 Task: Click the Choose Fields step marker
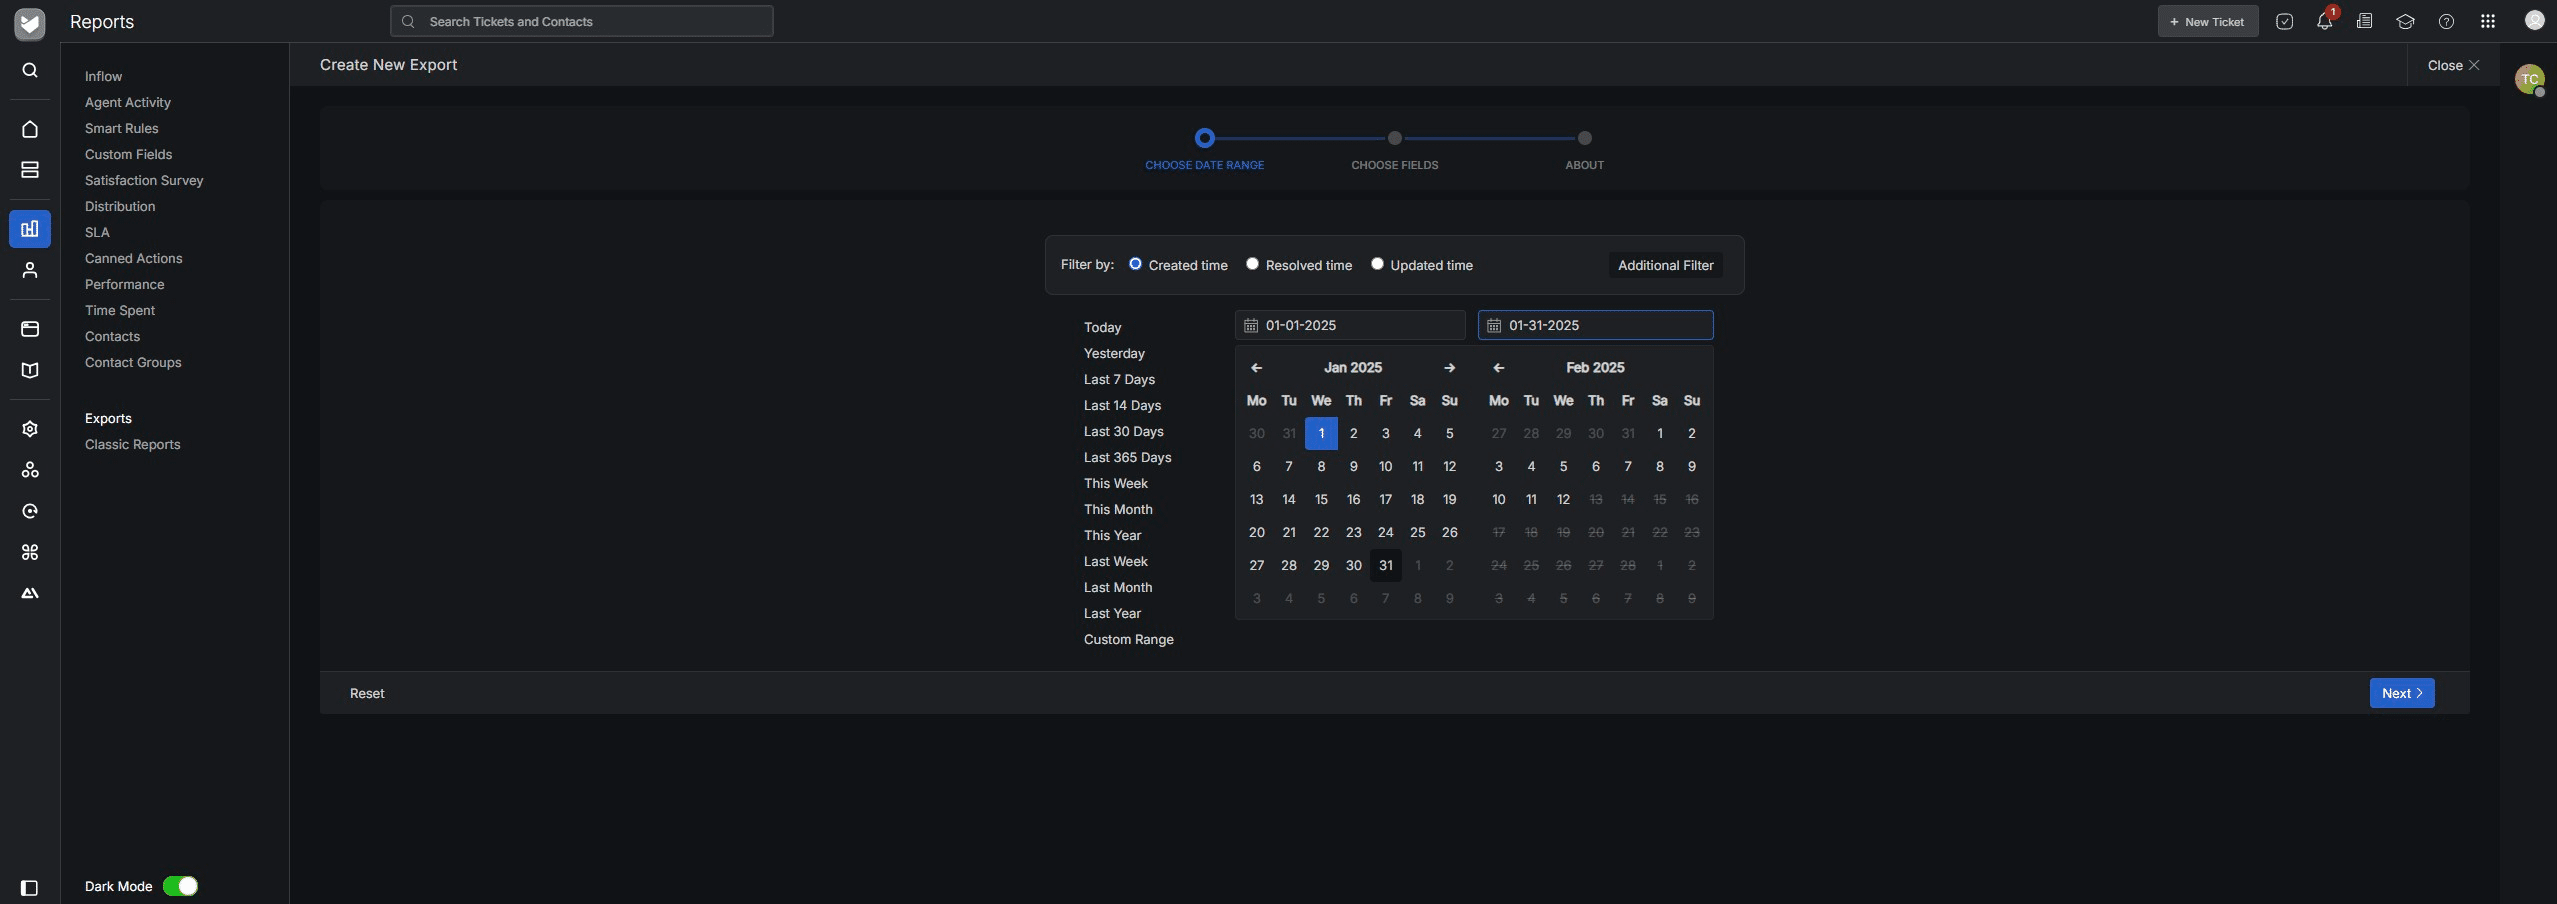[x=1394, y=138]
